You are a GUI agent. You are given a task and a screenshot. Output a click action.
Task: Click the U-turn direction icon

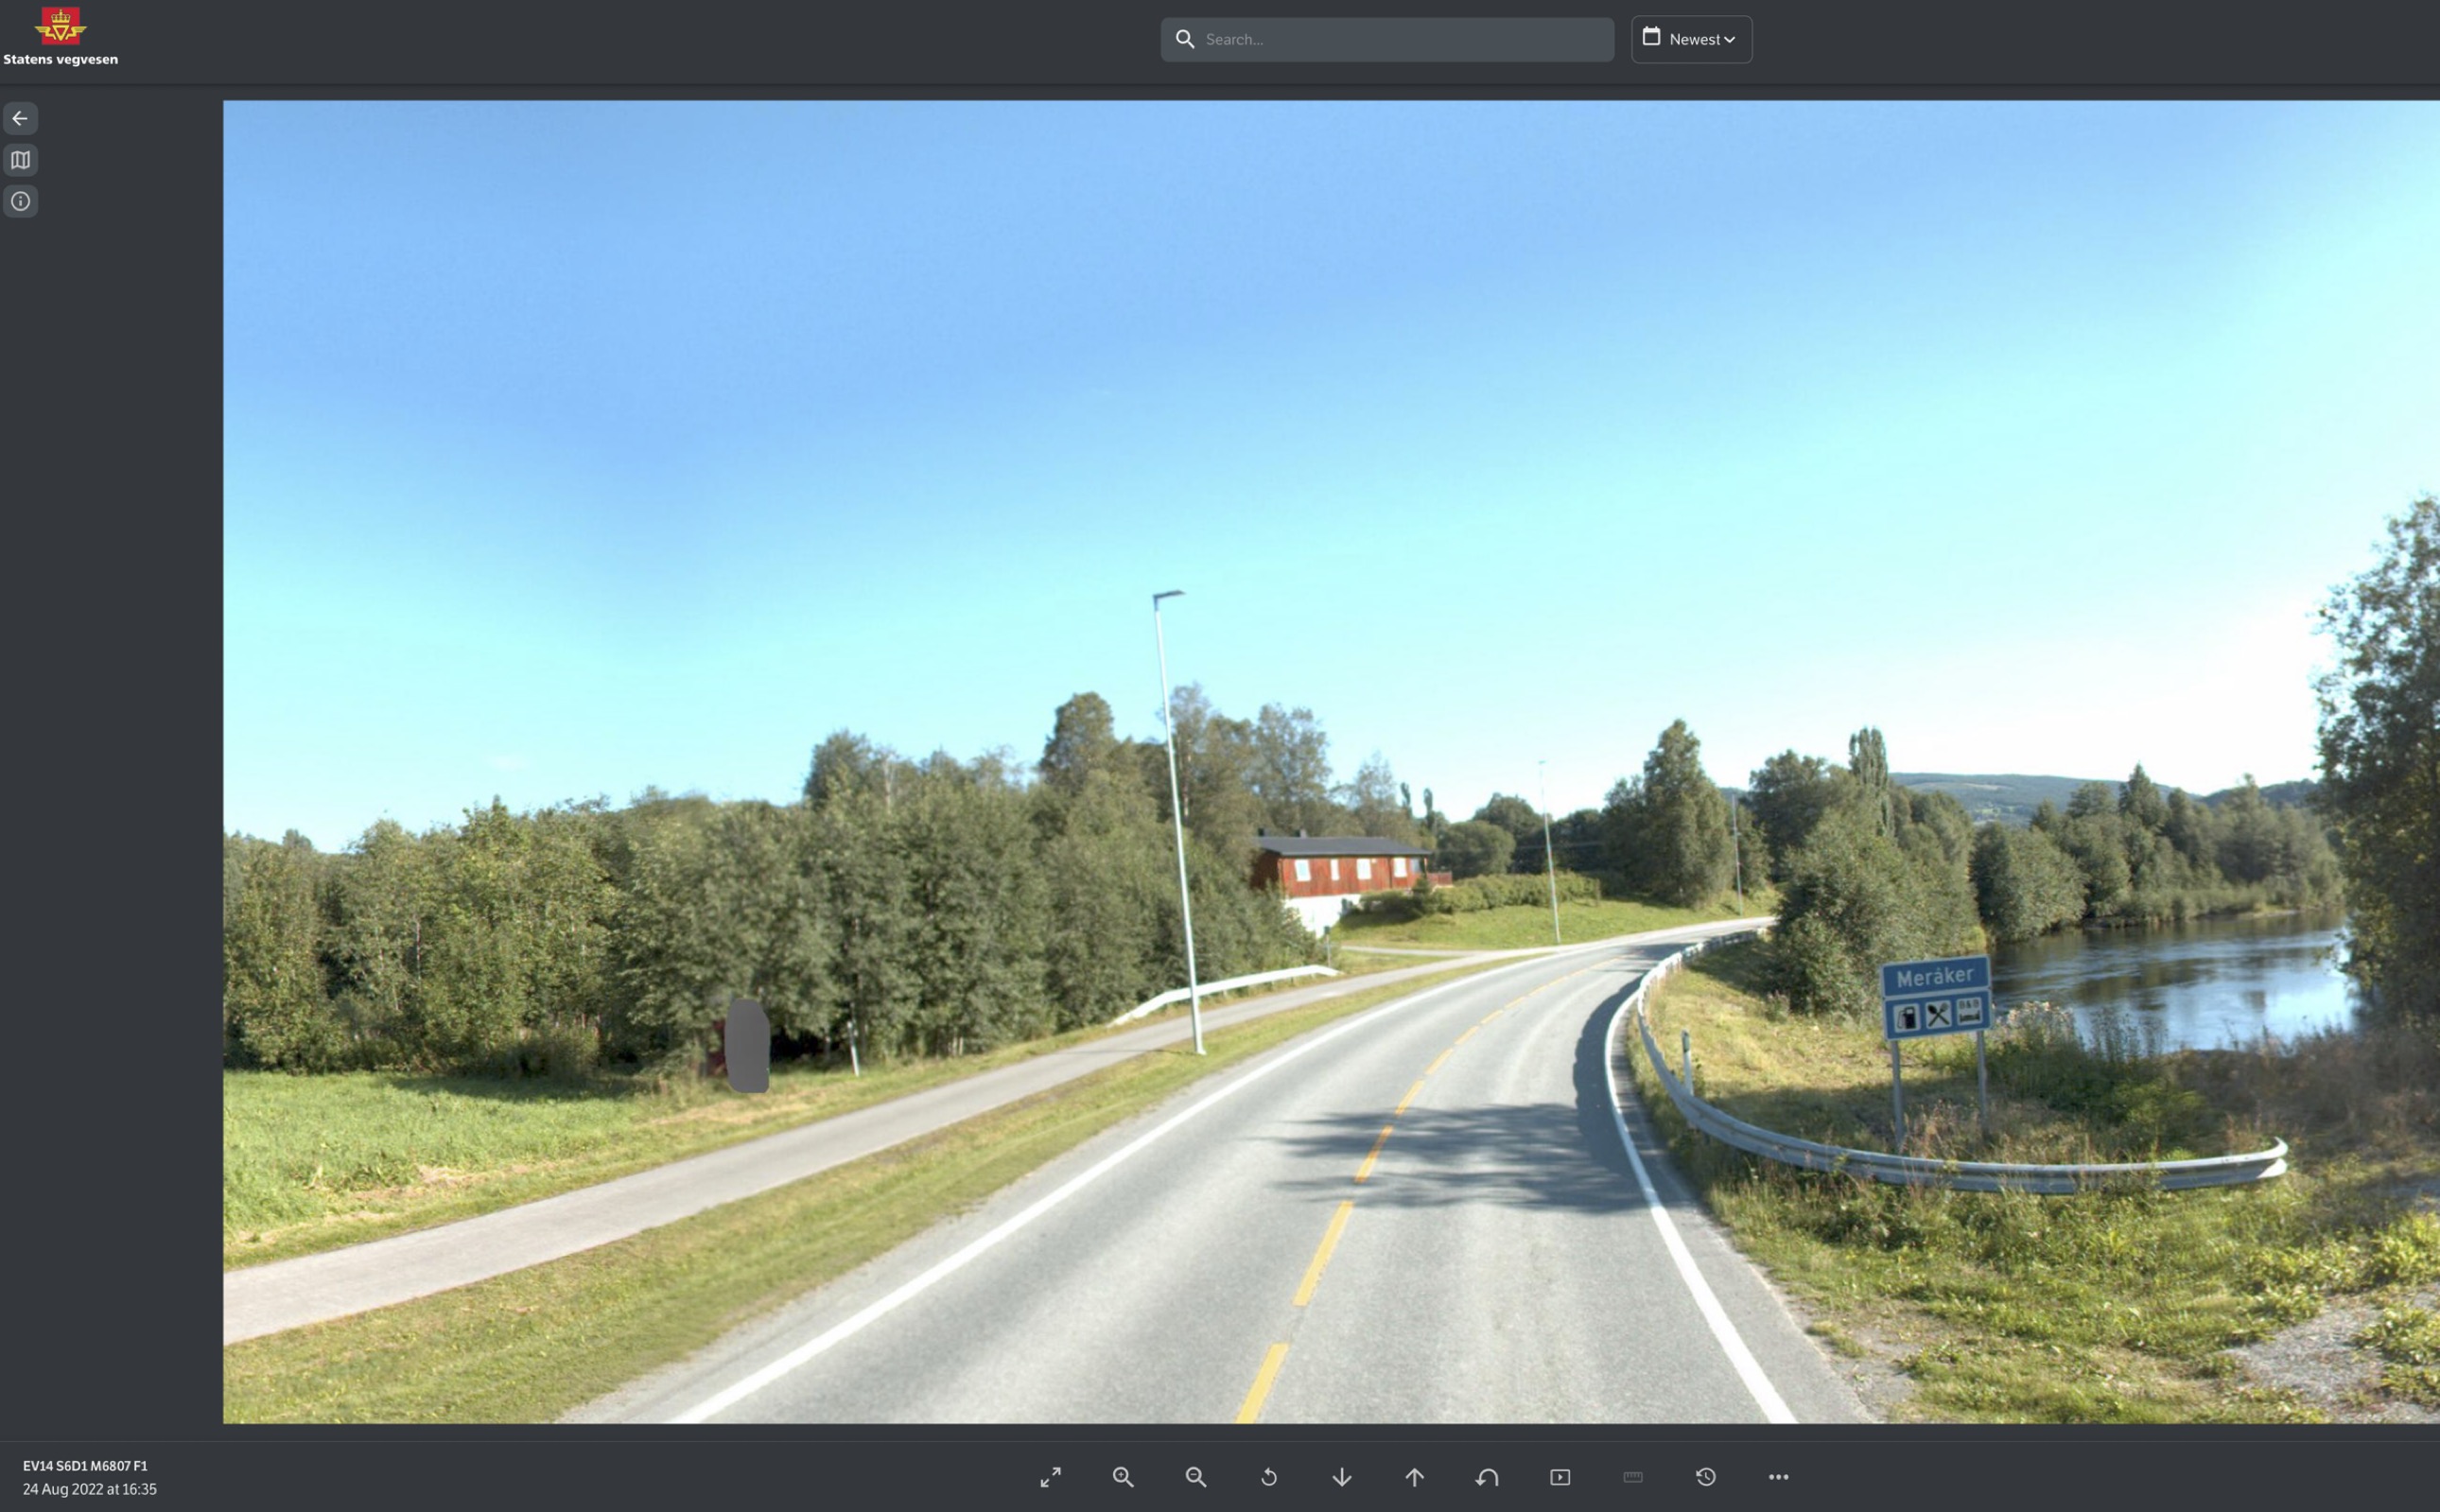tap(1487, 1477)
